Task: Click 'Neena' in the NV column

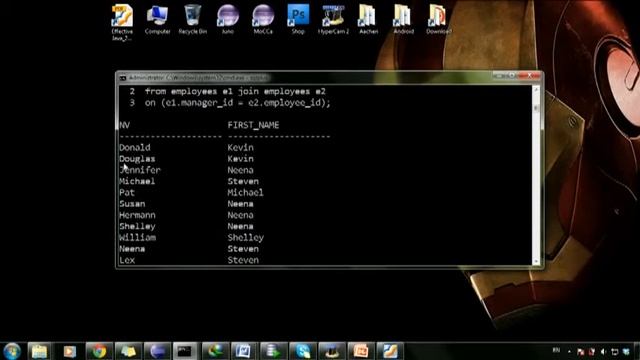Action: 132,249
